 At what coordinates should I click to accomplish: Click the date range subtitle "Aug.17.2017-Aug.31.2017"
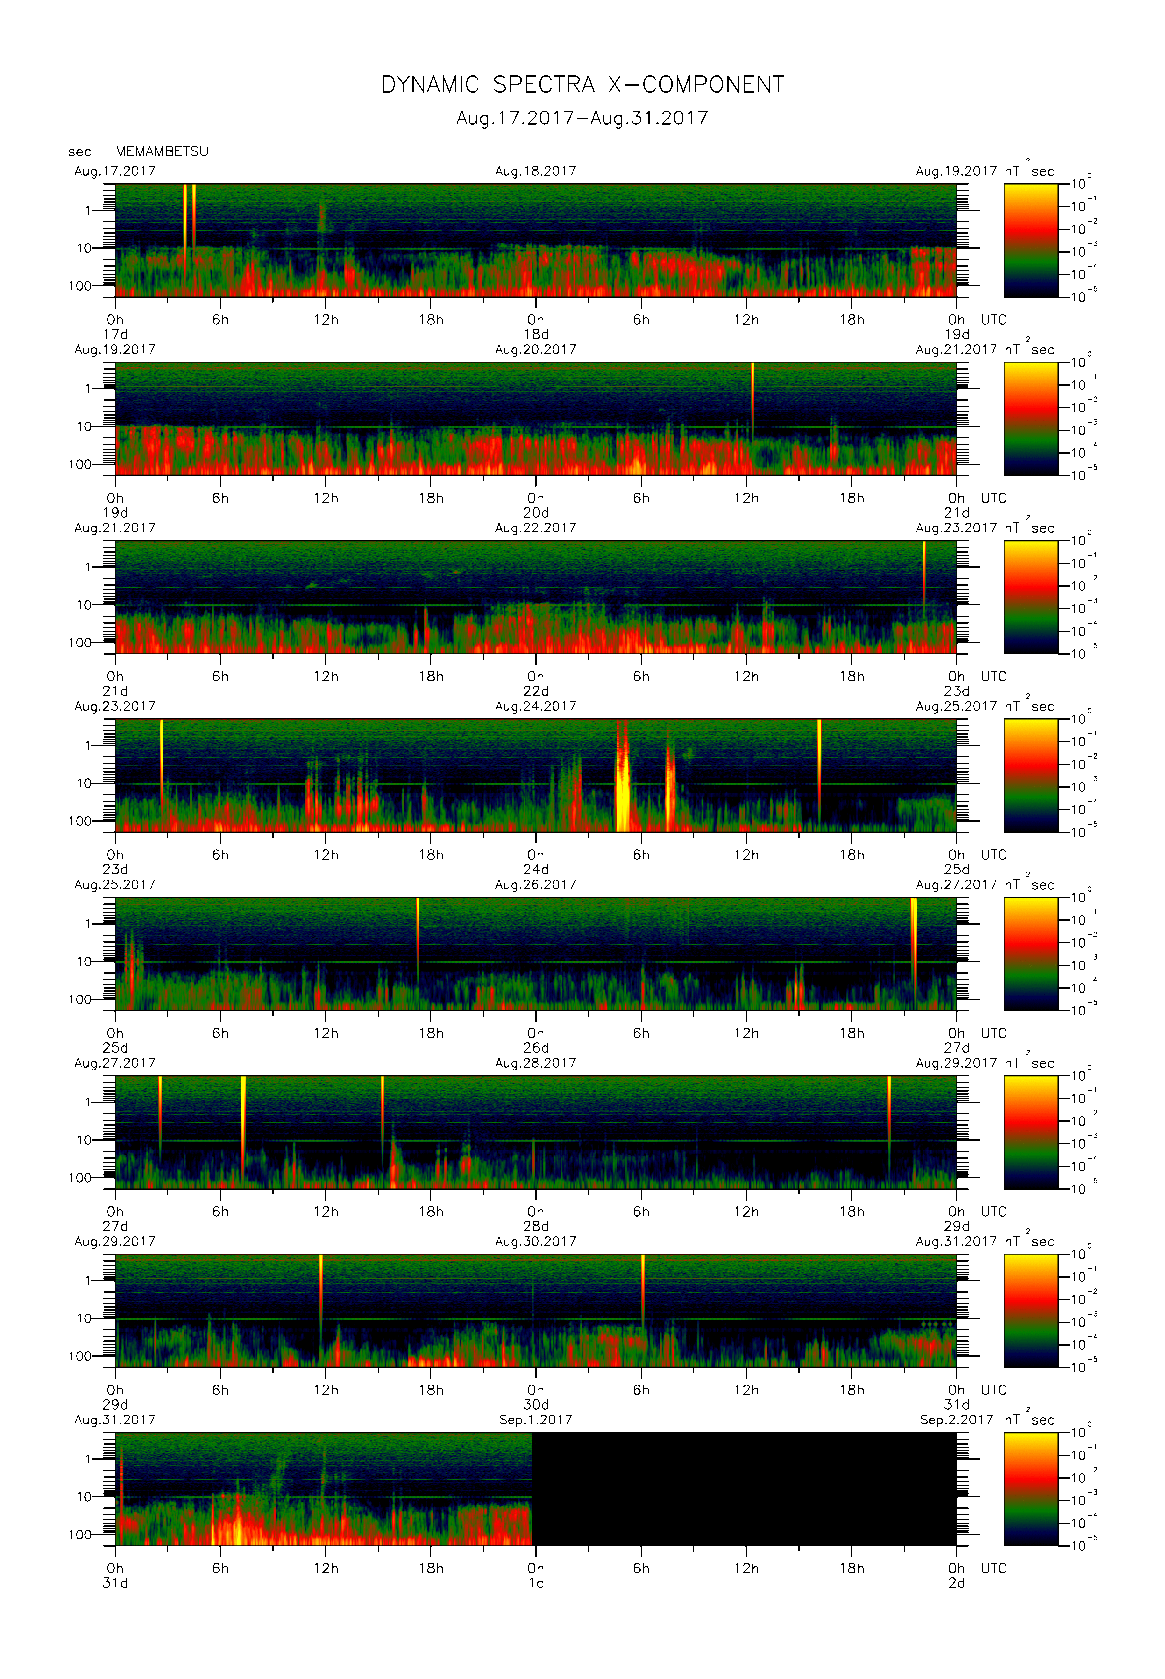582,118
